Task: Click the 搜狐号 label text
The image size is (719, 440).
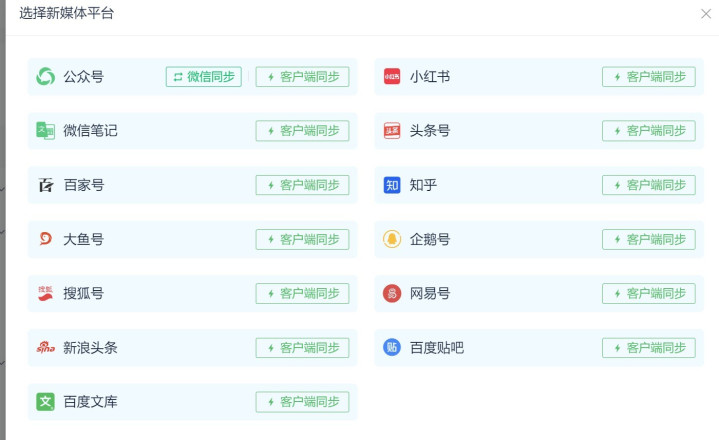Action: point(83,293)
